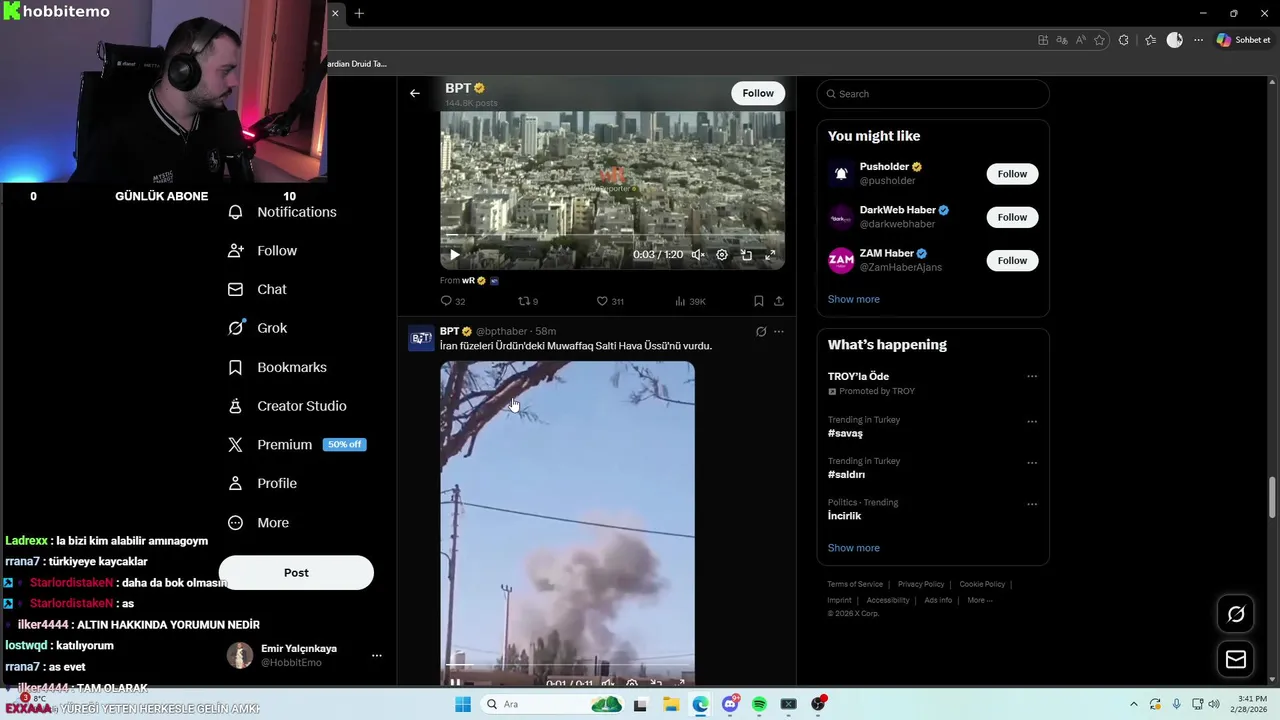
Task: Like the tweet with 311 likes
Action: pyautogui.click(x=610, y=301)
